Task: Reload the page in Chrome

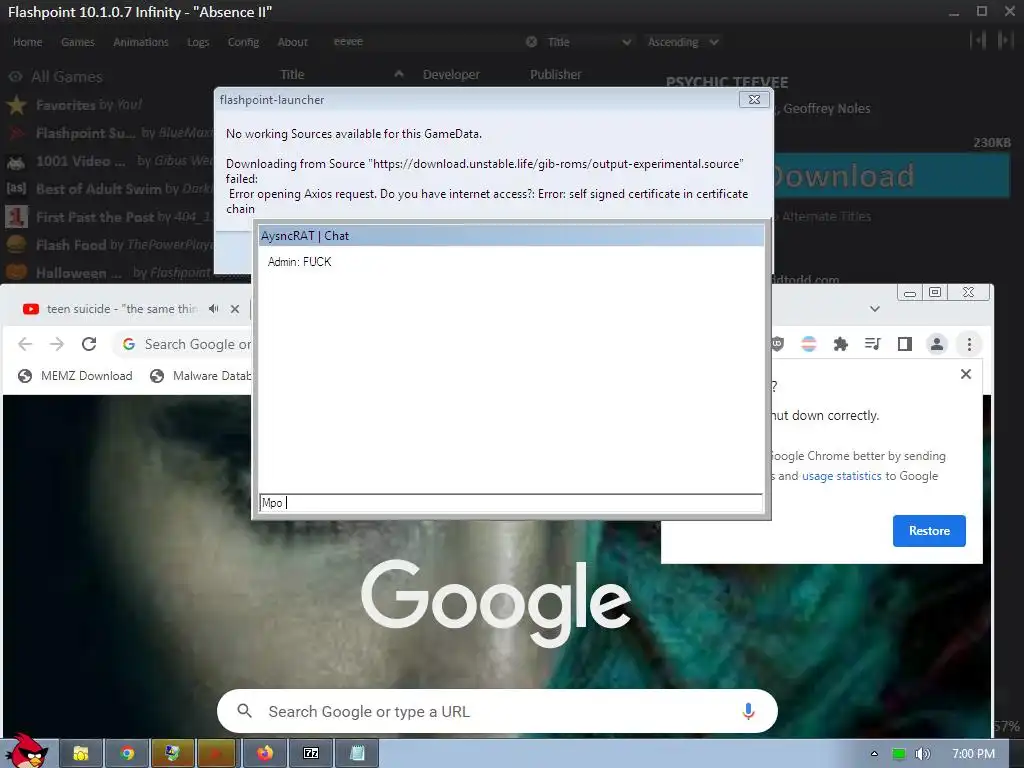Action: click(x=89, y=344)
